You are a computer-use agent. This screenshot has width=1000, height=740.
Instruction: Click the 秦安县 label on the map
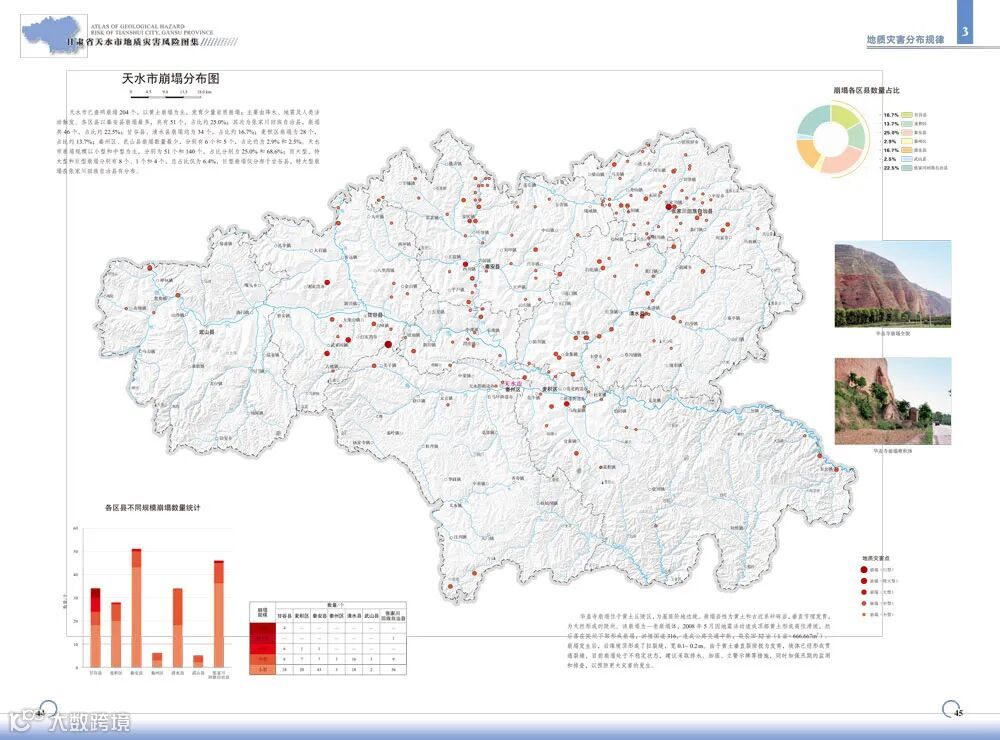[x=492, y=267]
